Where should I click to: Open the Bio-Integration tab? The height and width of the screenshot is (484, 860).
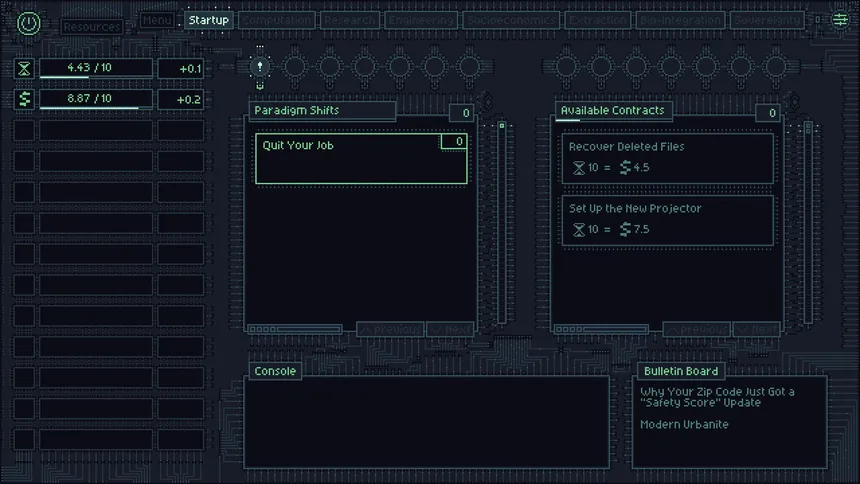(680, 20)
